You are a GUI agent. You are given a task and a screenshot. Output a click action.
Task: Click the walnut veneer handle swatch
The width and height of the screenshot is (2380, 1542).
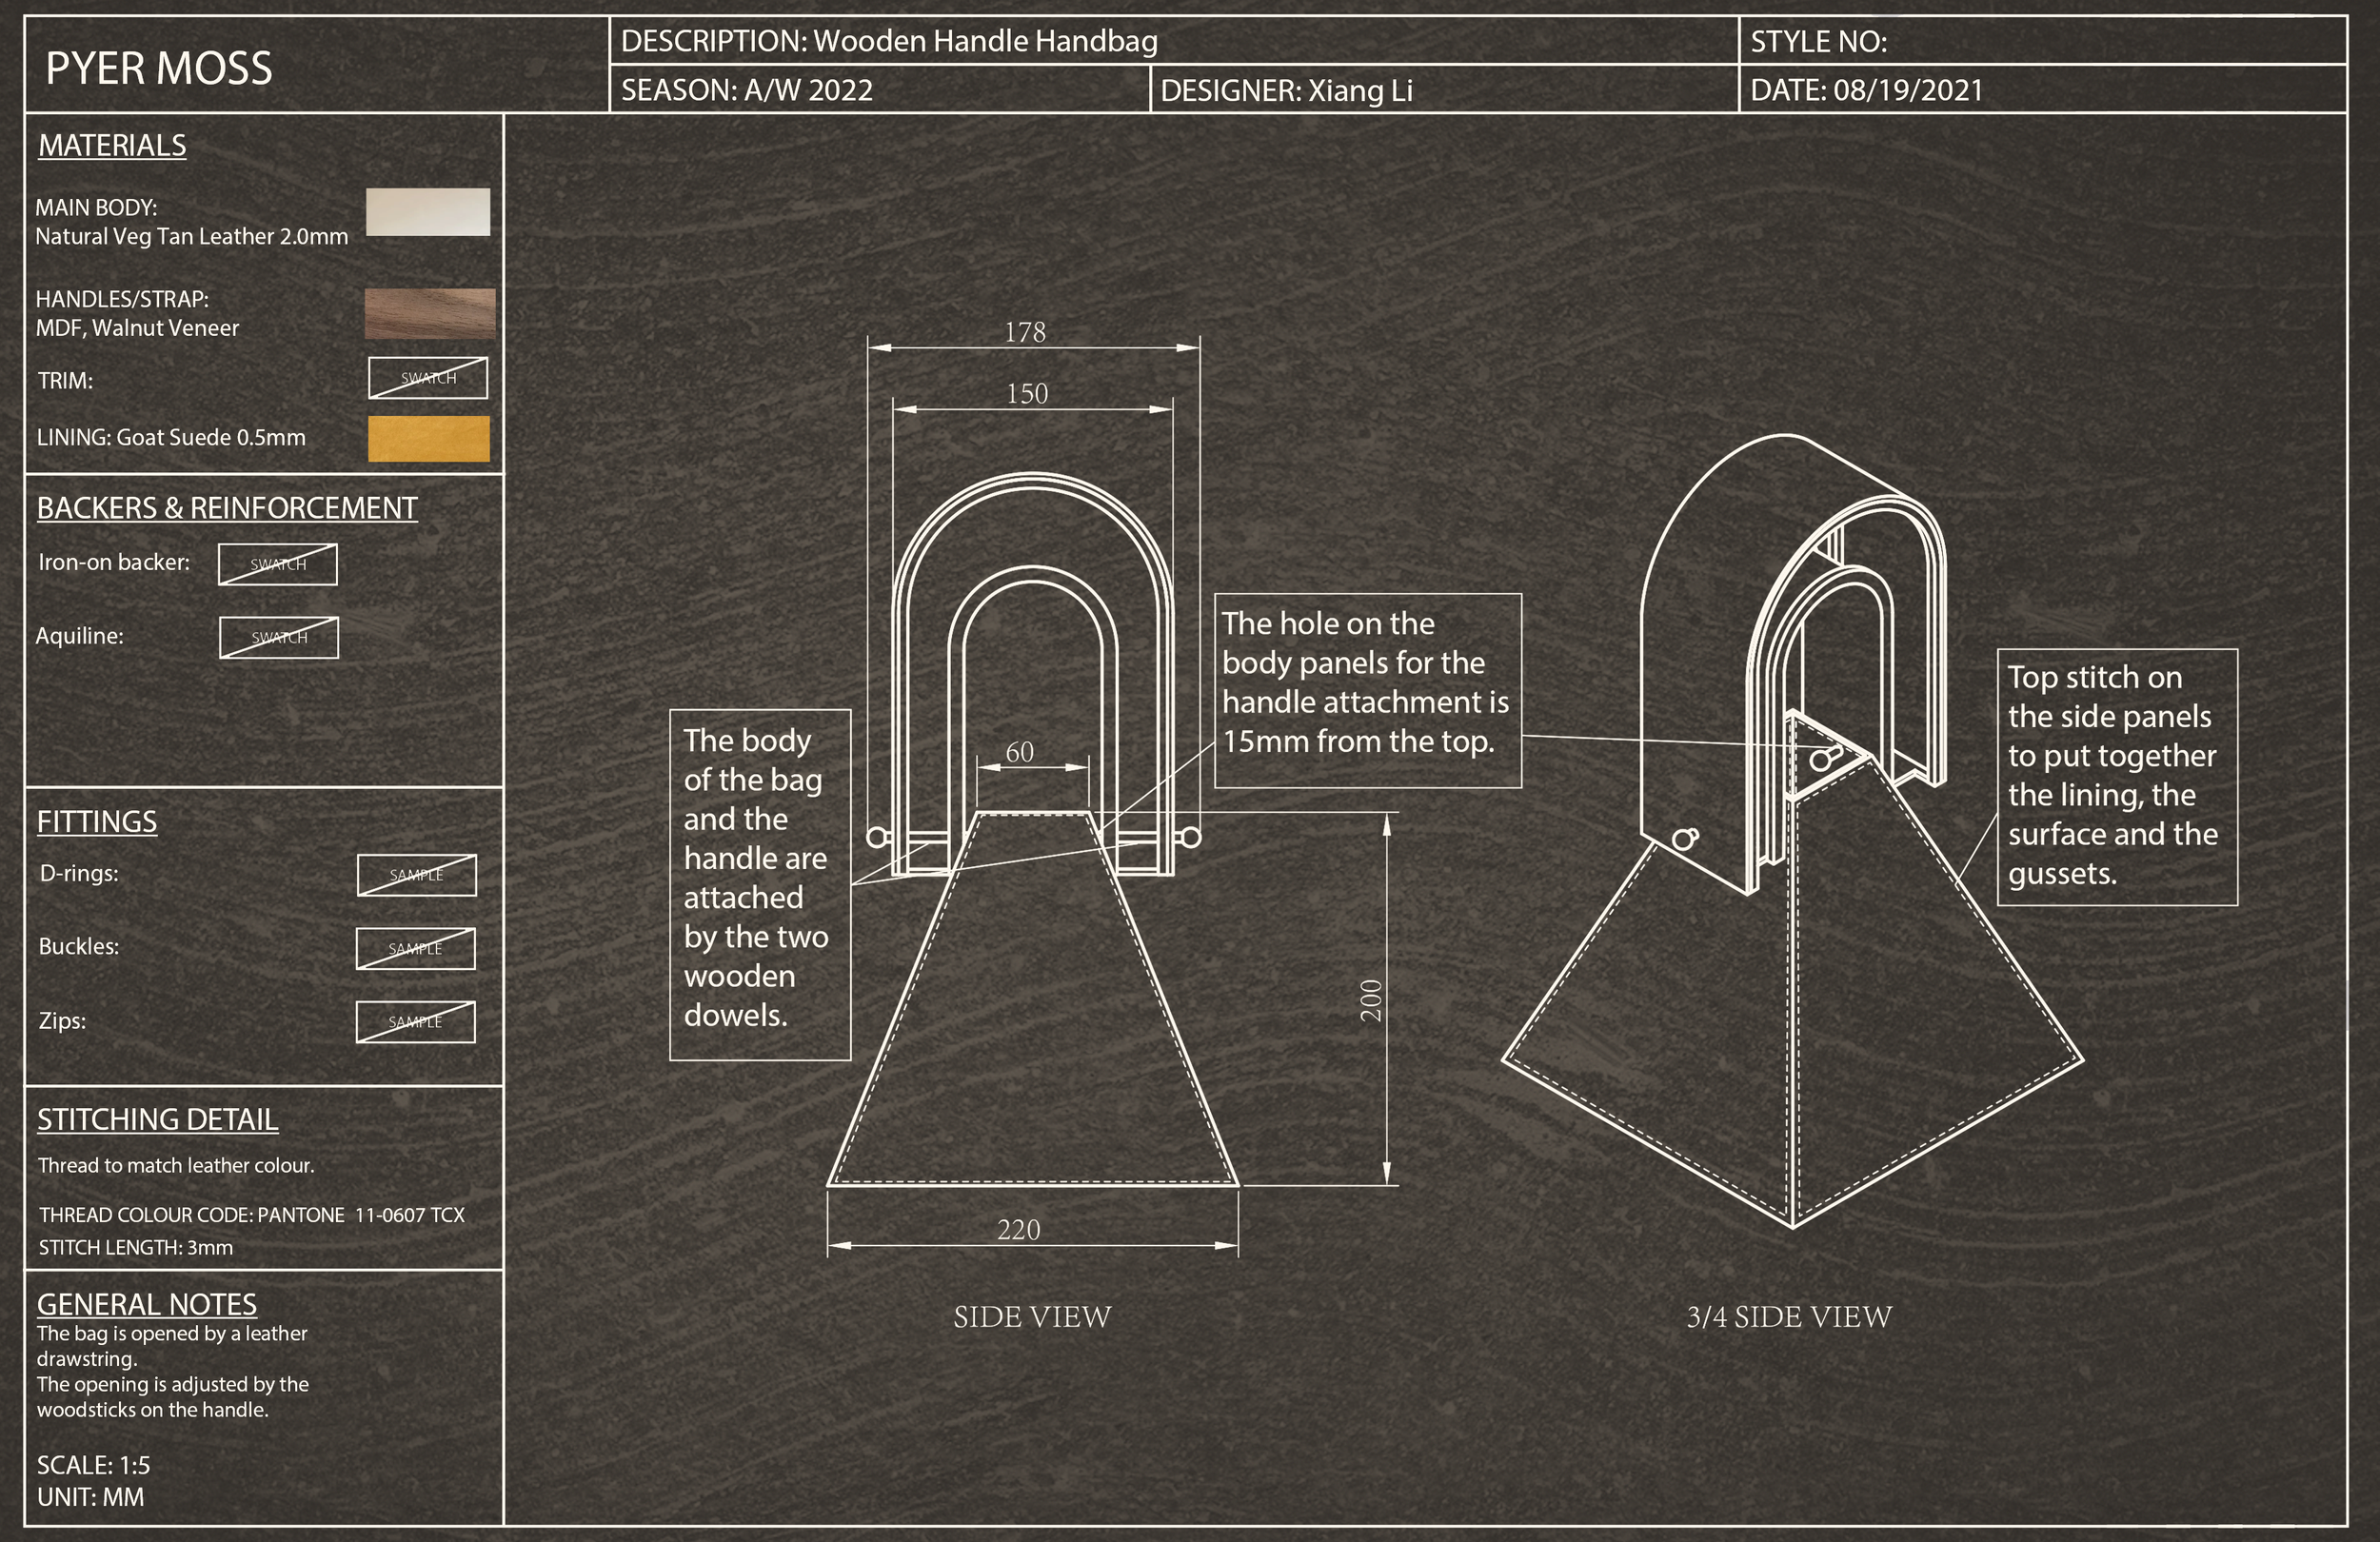(430, 313)
